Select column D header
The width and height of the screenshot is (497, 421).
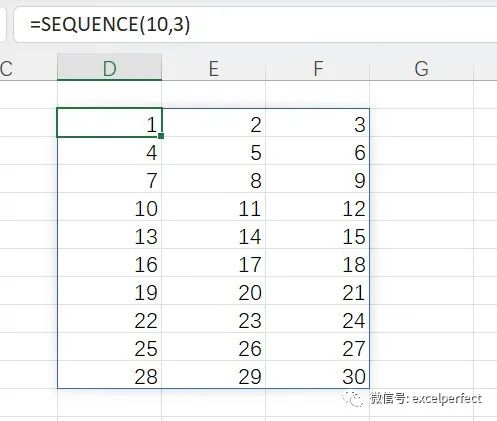pyautogui.click(x=109, y=67)
